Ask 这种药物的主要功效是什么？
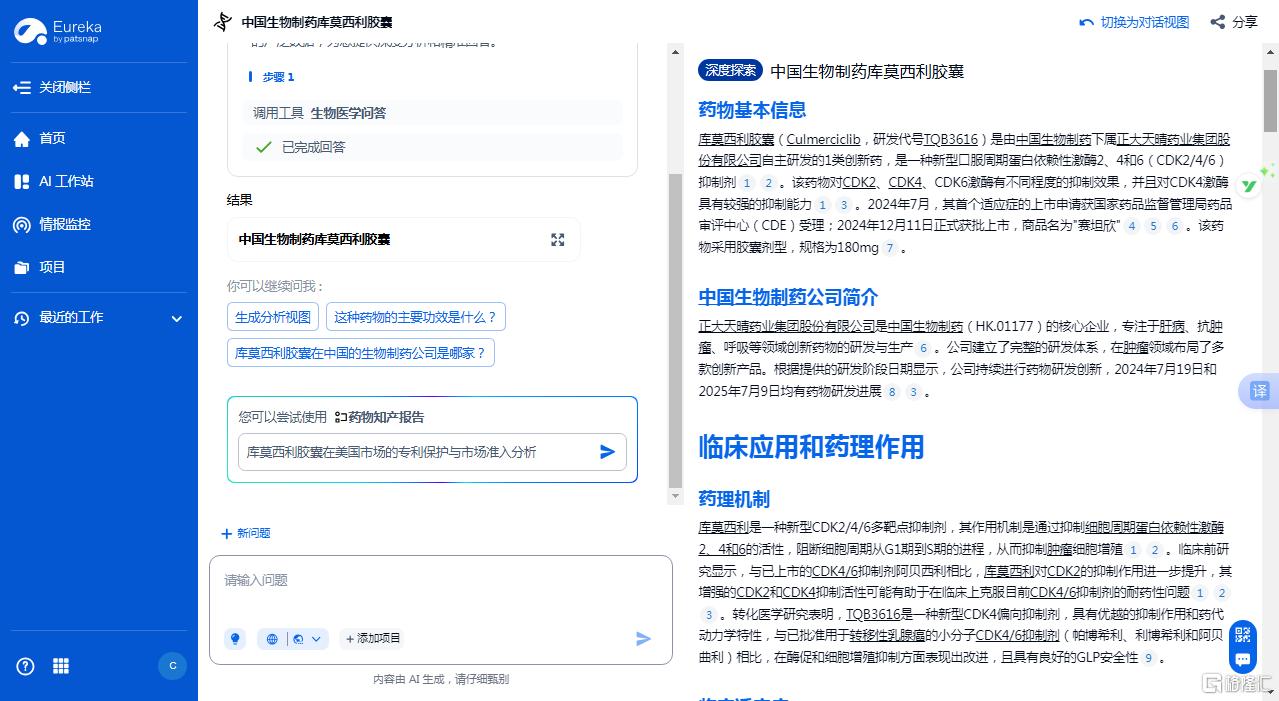Image resolution: width=1279 pixels, height=701 pixels. coord(415,317)
